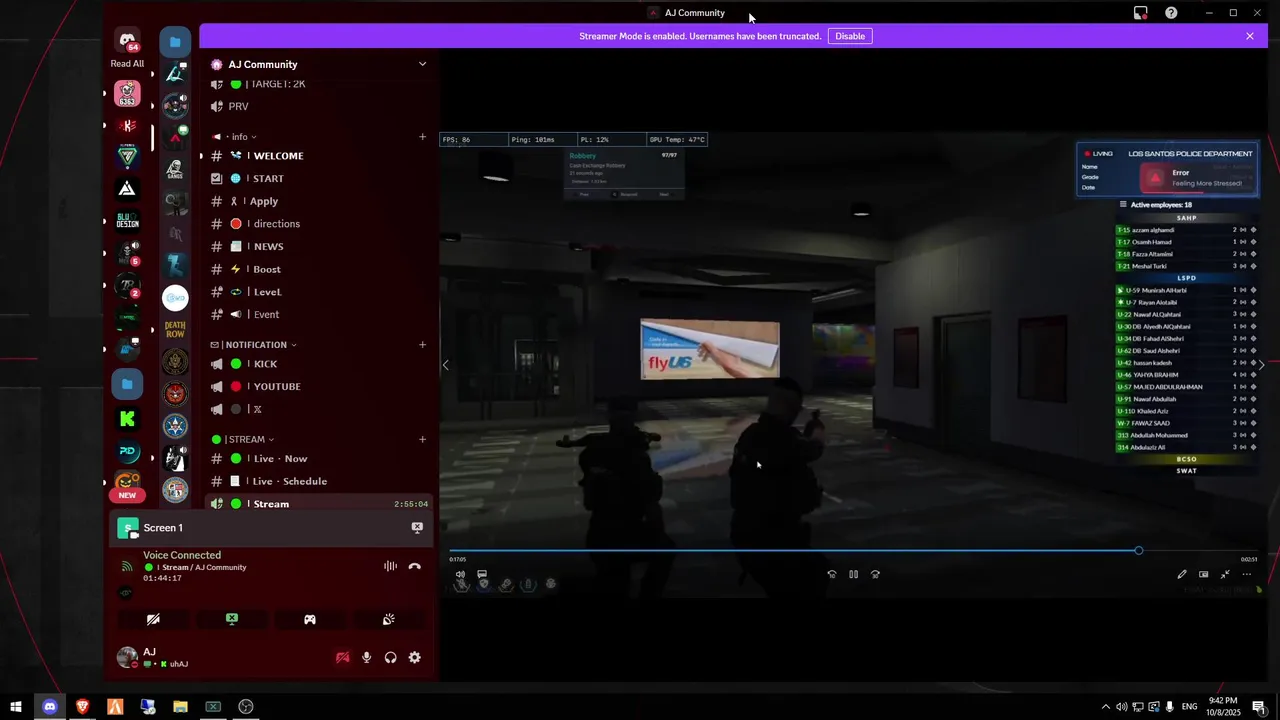Pause the video playback
The image size is (1280, 720).
pyautogui.click(x=853, y=574)
